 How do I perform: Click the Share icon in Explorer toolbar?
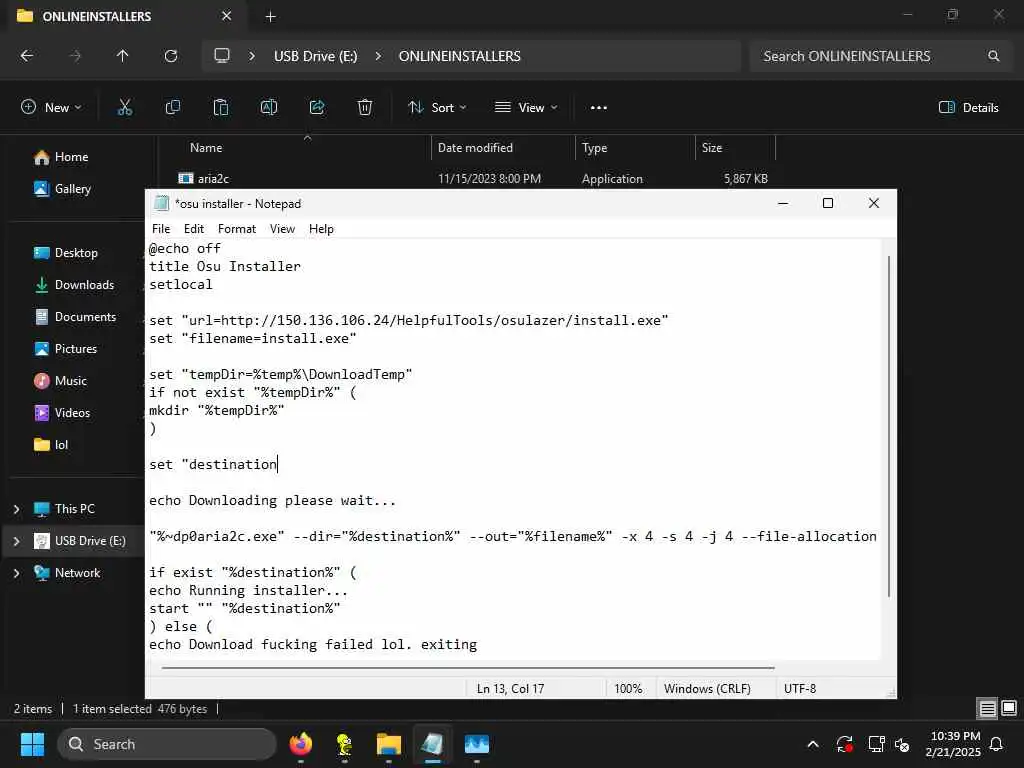point(317,108)
